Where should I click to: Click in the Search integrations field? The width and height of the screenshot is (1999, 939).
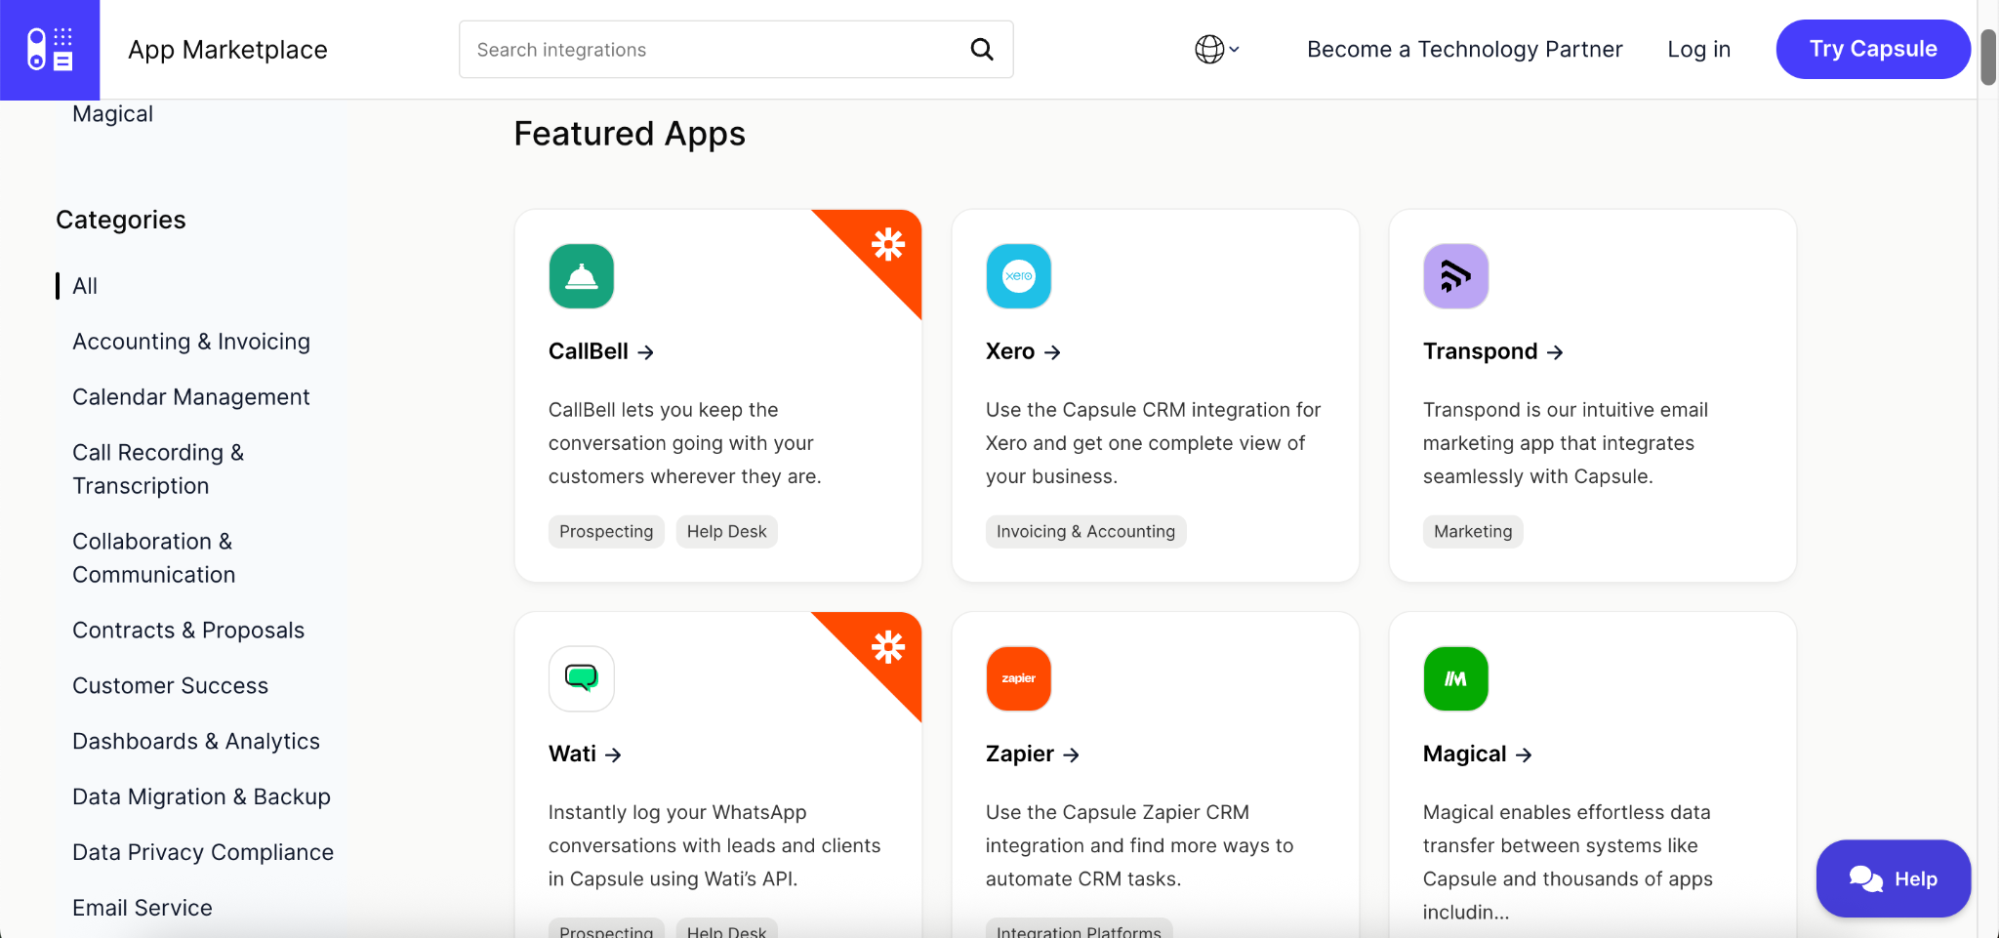coord(736,49)
